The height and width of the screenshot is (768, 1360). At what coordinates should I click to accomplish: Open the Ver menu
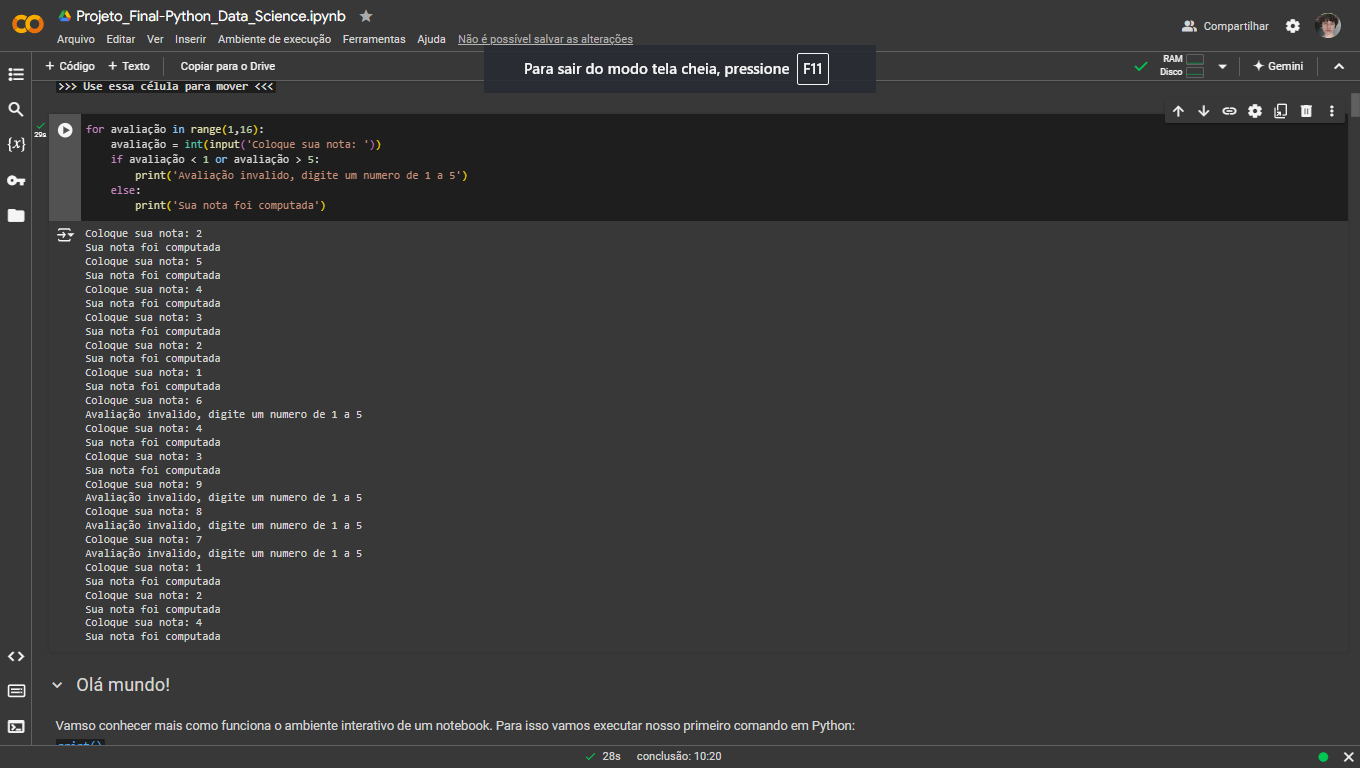click(x=155, y=39)
